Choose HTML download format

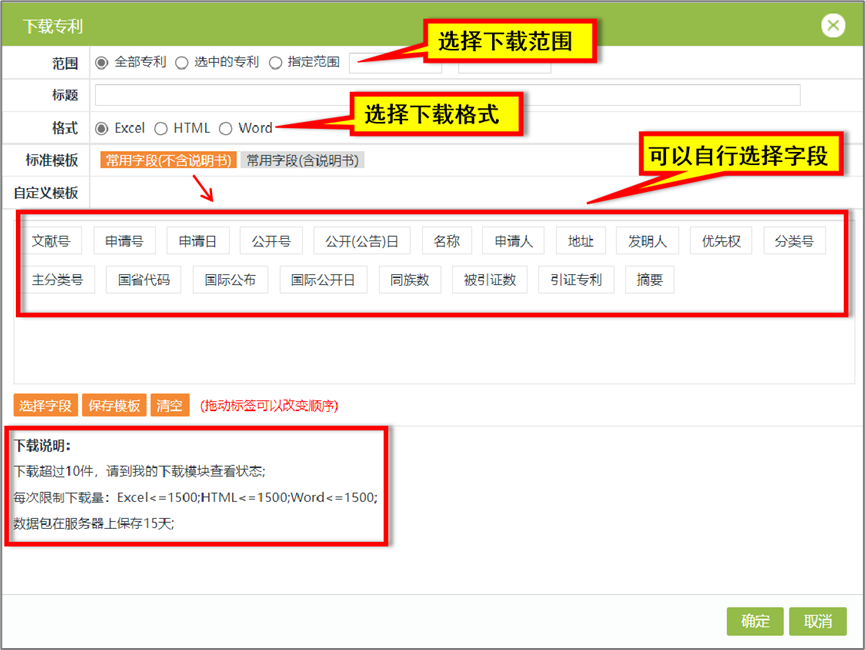tap(161, 129)
